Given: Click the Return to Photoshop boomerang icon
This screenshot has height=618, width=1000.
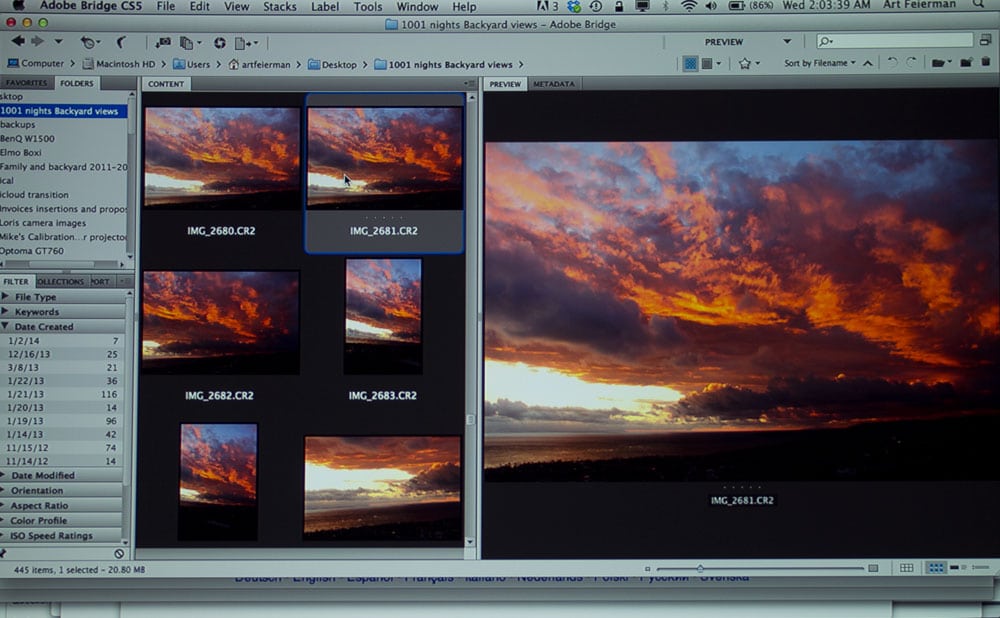Looking at the screenshot, I should [x=120, y=43].
